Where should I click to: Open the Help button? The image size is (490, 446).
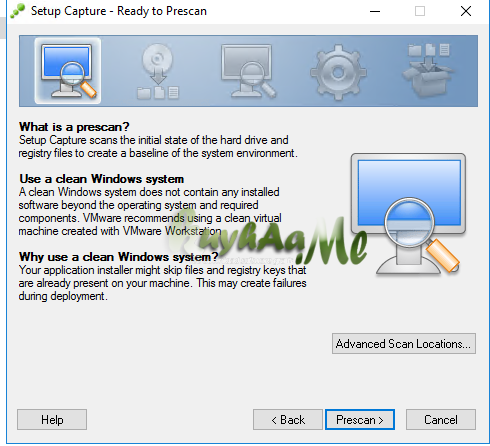[x=52, y=420]
